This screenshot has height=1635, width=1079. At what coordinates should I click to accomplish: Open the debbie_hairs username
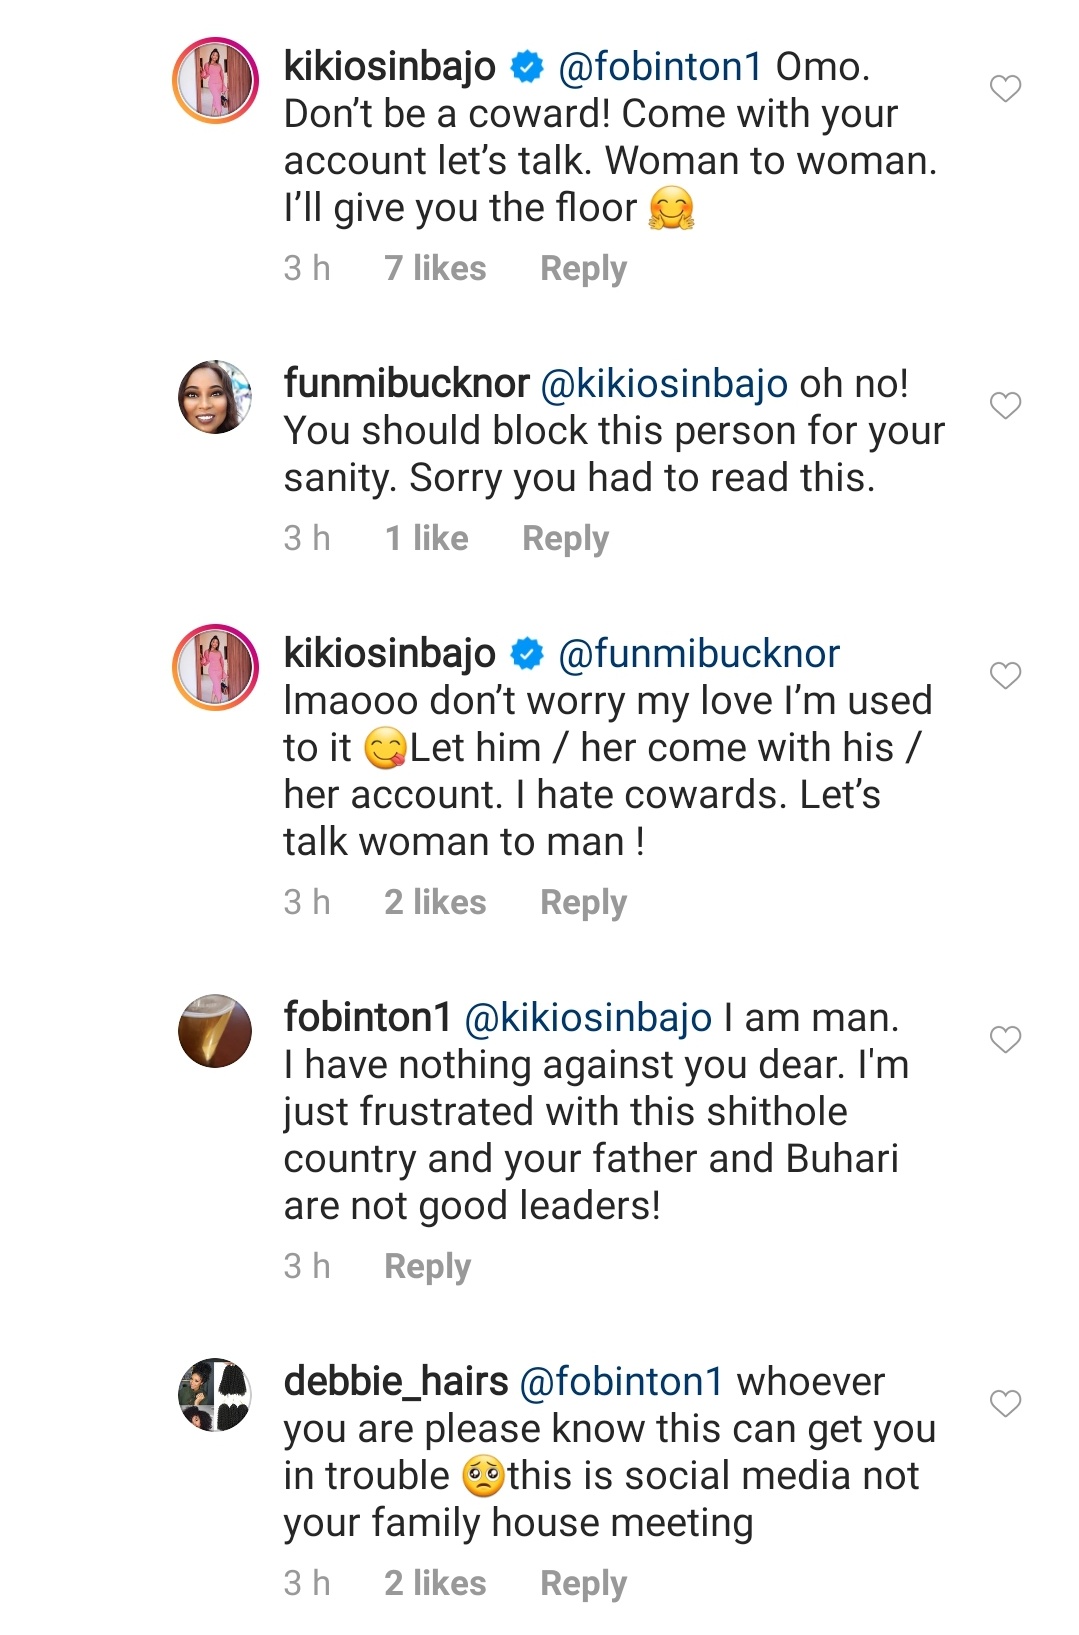tap(396, 1381)
